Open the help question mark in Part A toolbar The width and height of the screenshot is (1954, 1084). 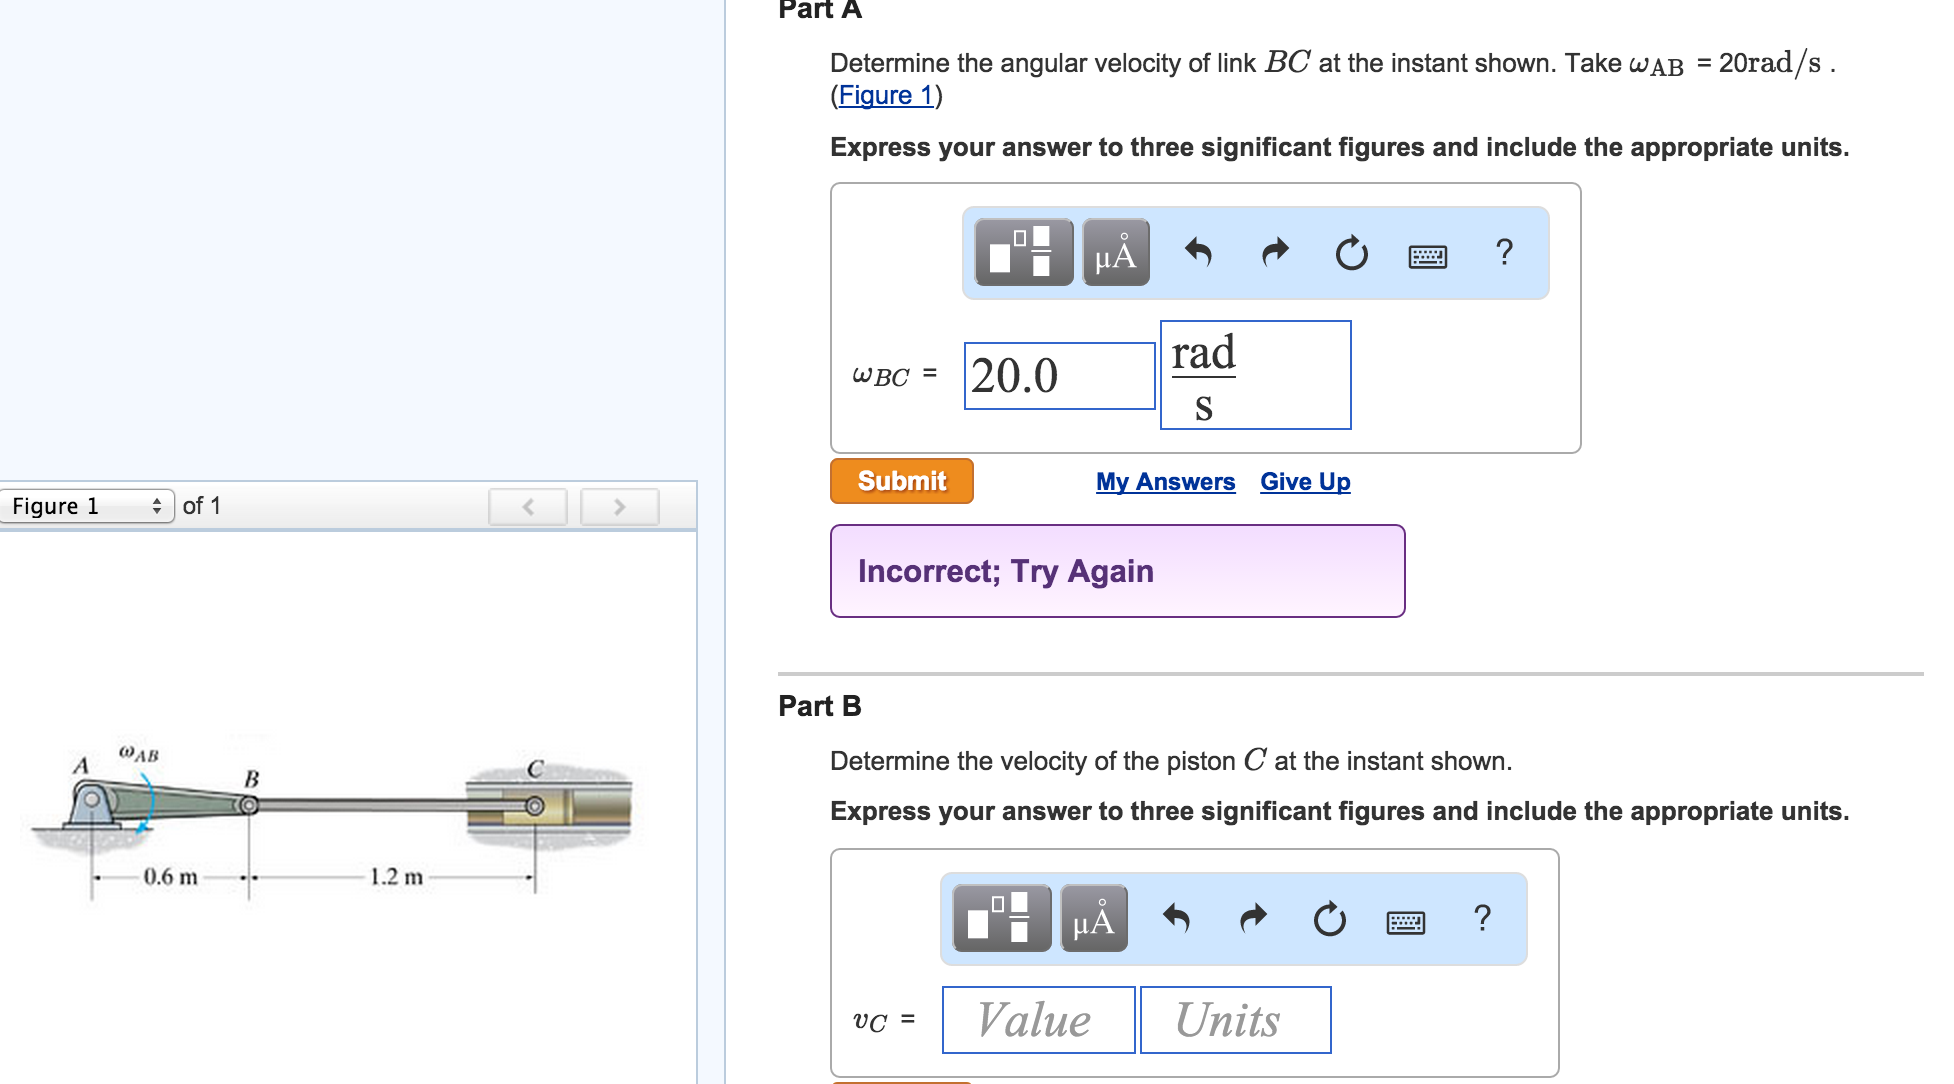[1503, 254]
